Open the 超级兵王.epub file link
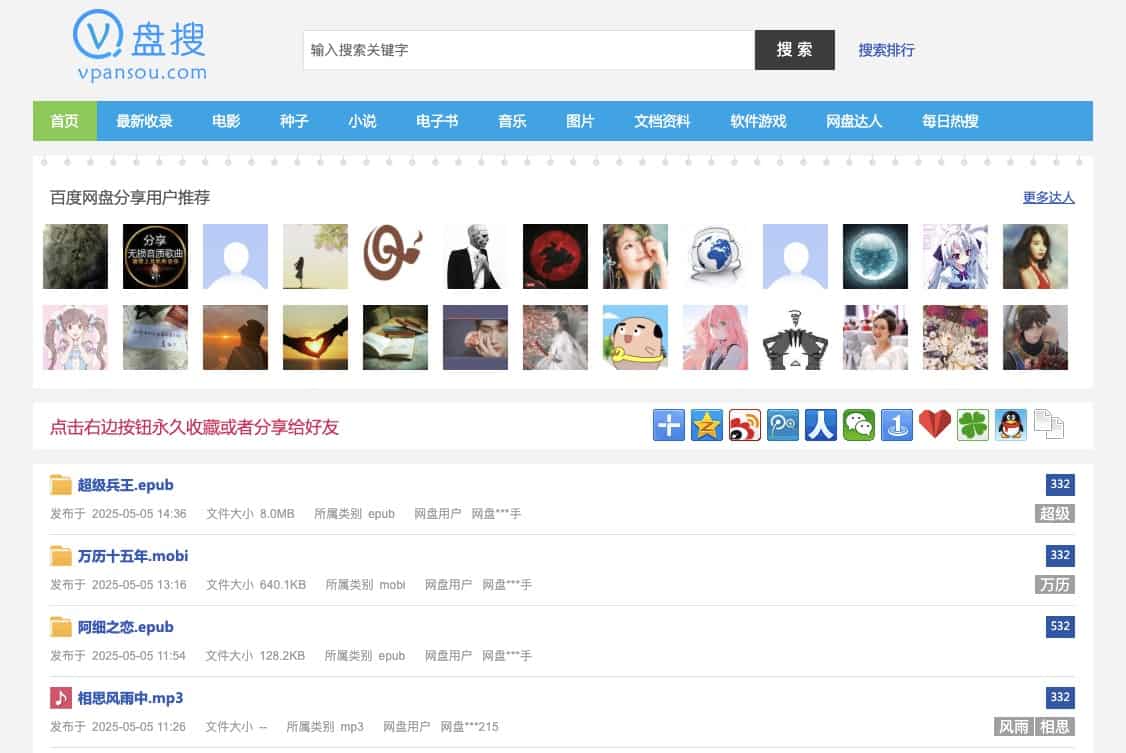Screen dimensions: 1126x753 126,485
